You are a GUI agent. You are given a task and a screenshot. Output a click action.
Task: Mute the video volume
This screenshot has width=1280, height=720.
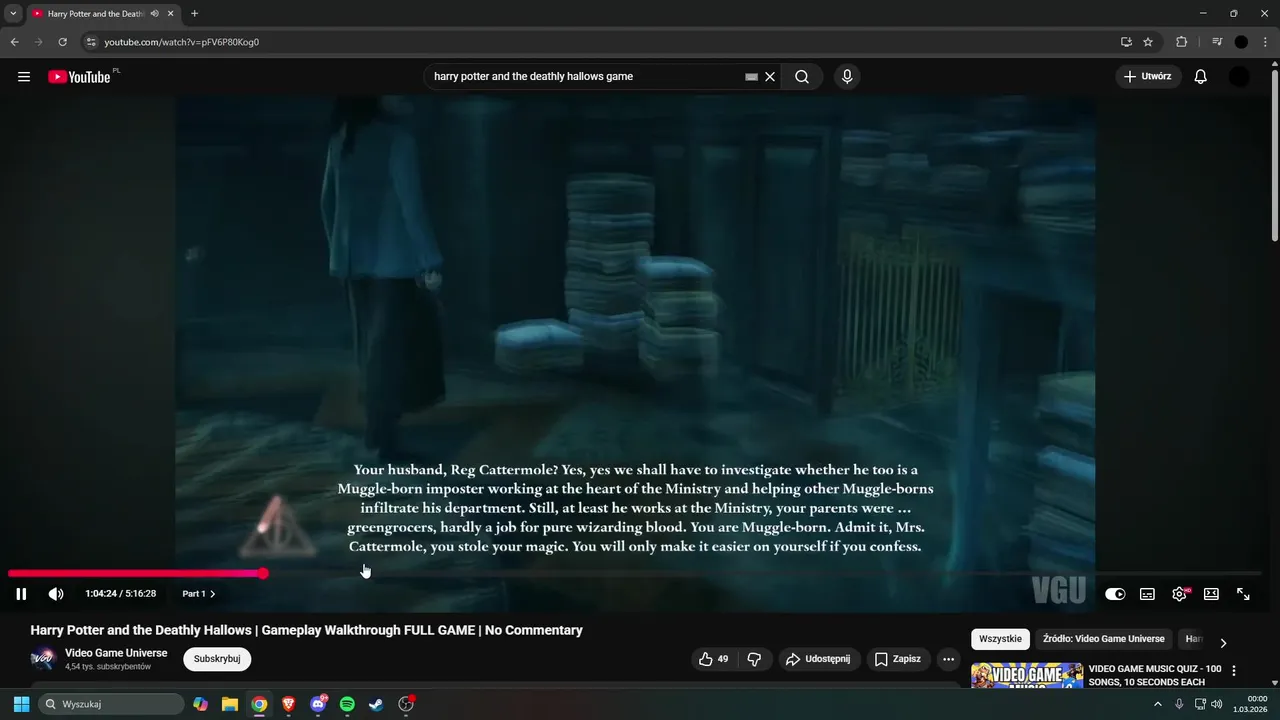coord(56,594)
